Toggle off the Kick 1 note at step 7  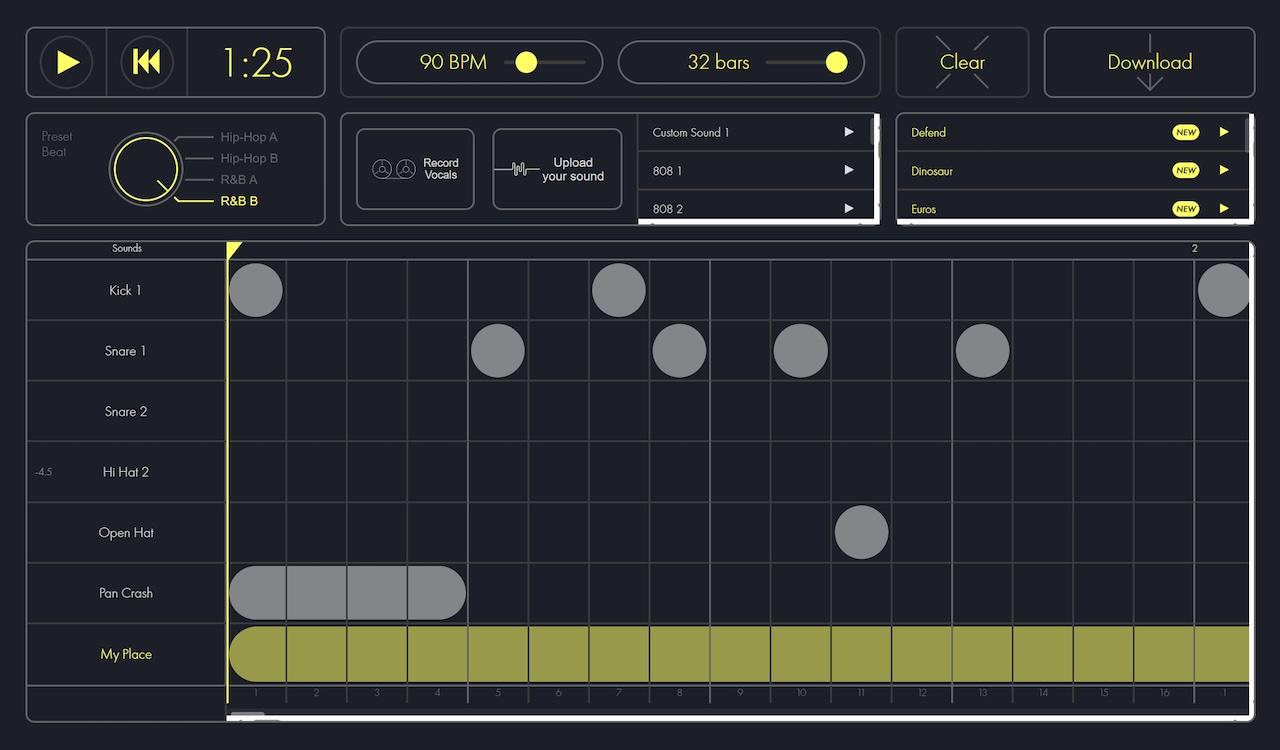click(x=619, y=291)
